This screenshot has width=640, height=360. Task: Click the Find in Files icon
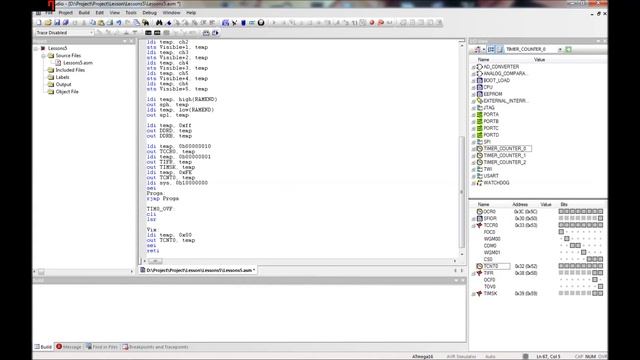point(145,23)
